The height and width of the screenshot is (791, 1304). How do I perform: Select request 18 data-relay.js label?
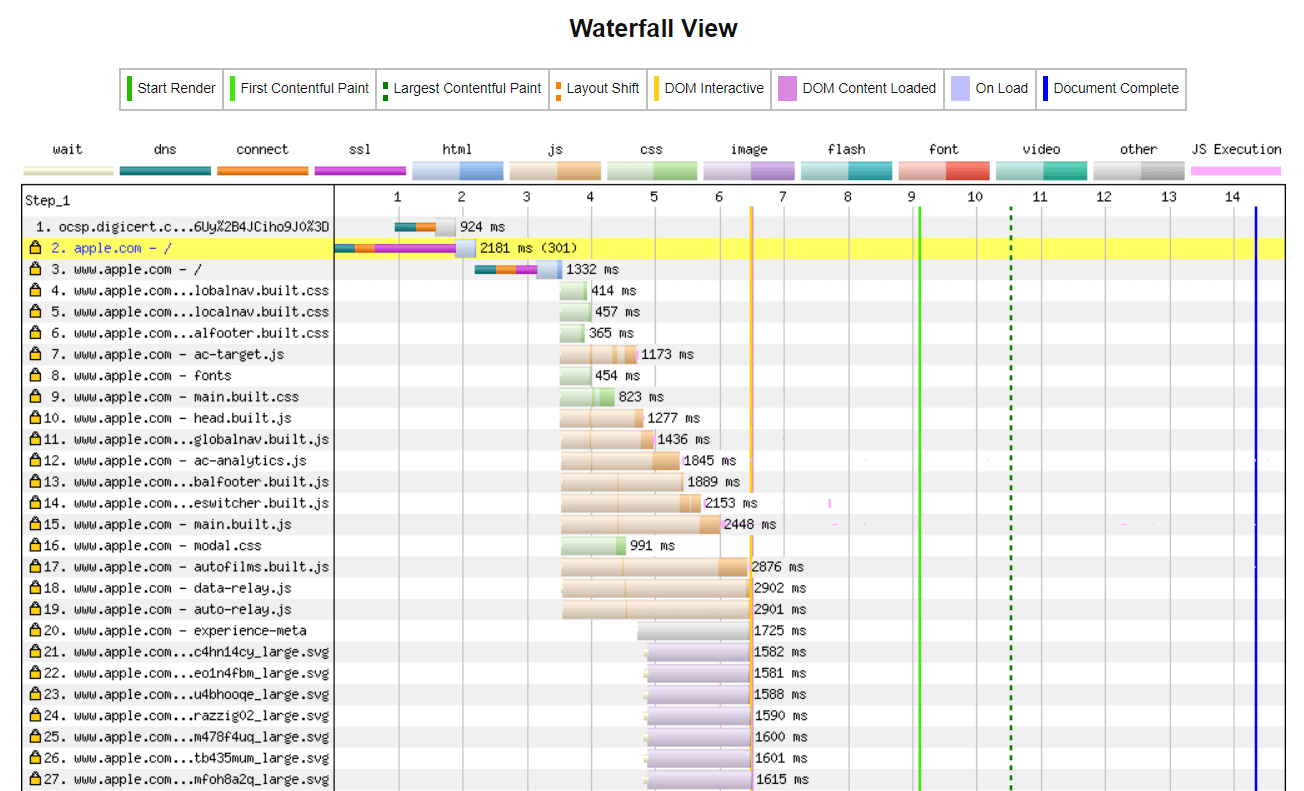(x=168, y=588)
